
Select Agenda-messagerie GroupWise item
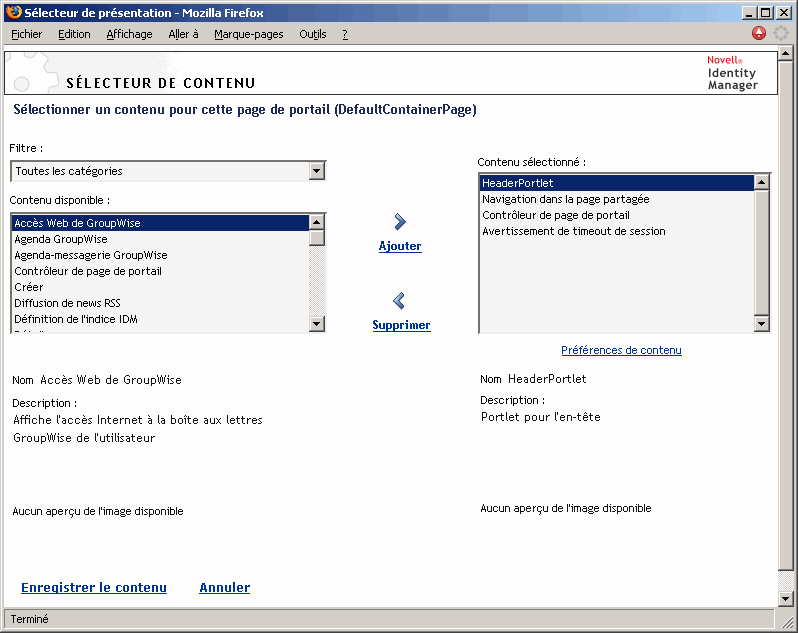point(160,255)
